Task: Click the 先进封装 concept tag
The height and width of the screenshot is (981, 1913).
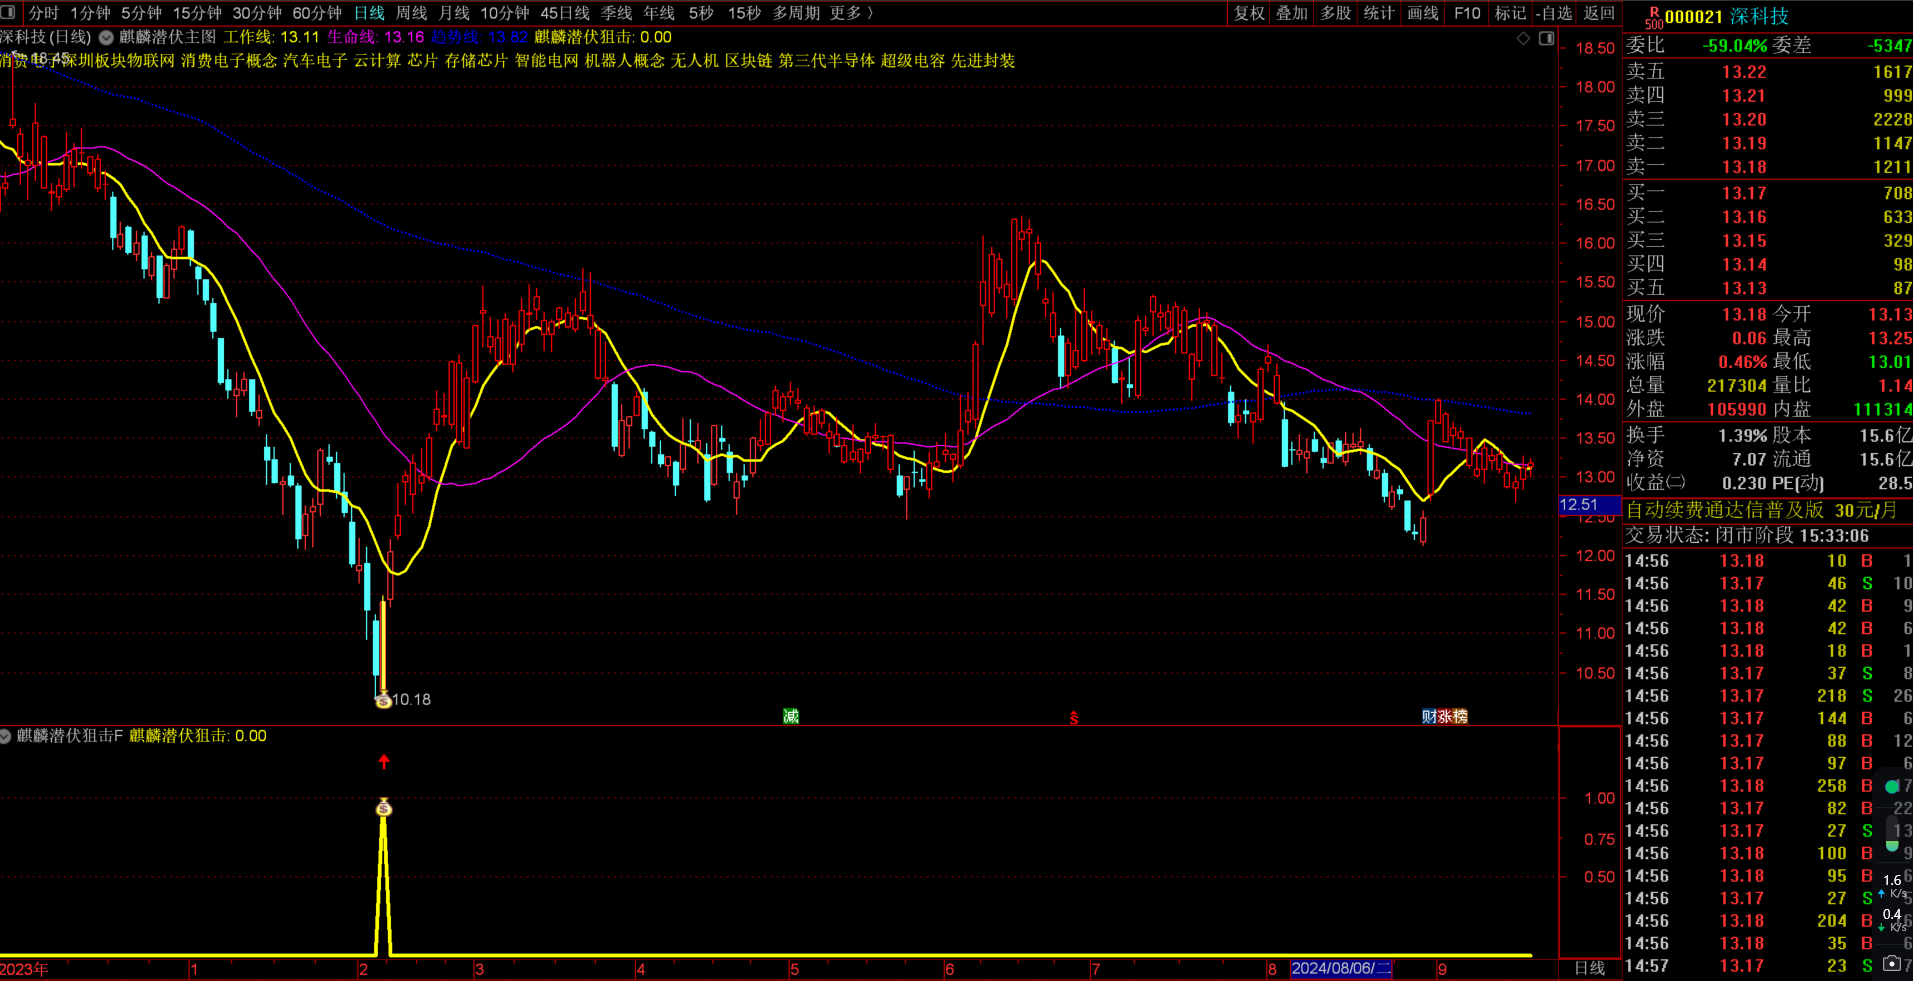Action: coord(983,61)
